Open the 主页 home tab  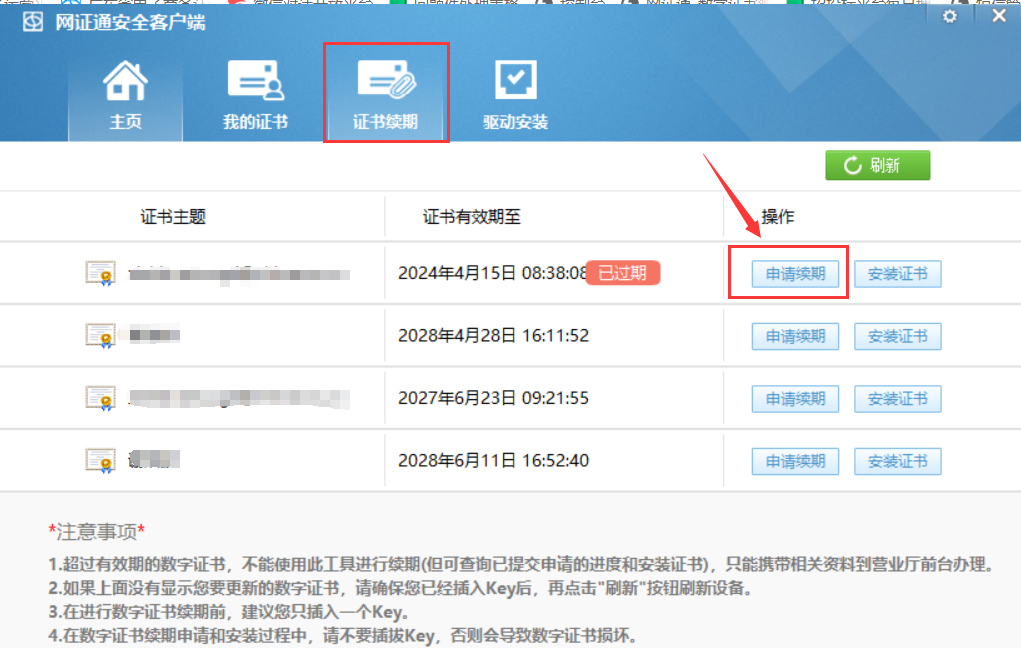click(x=125, y=97)
